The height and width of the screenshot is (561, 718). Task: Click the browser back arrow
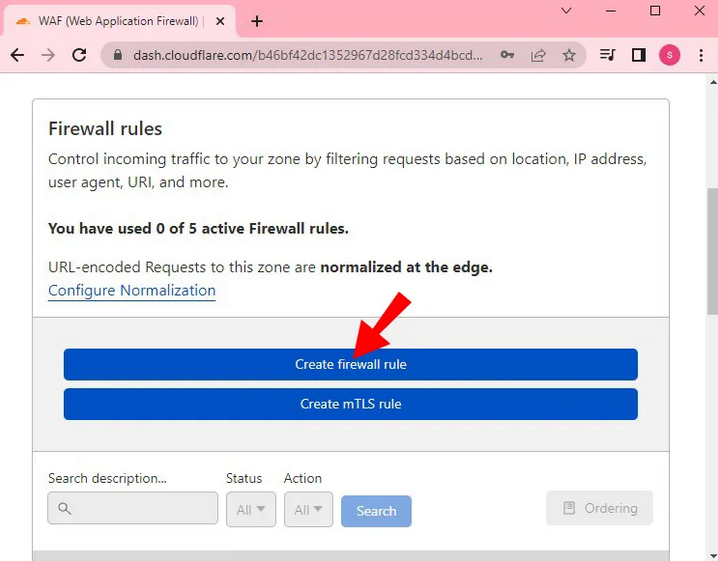pyautogui.click(x=17, y=56)
